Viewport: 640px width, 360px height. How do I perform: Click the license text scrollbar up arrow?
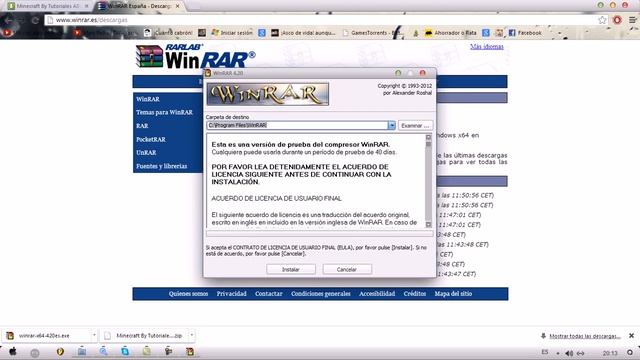point(428,138)
